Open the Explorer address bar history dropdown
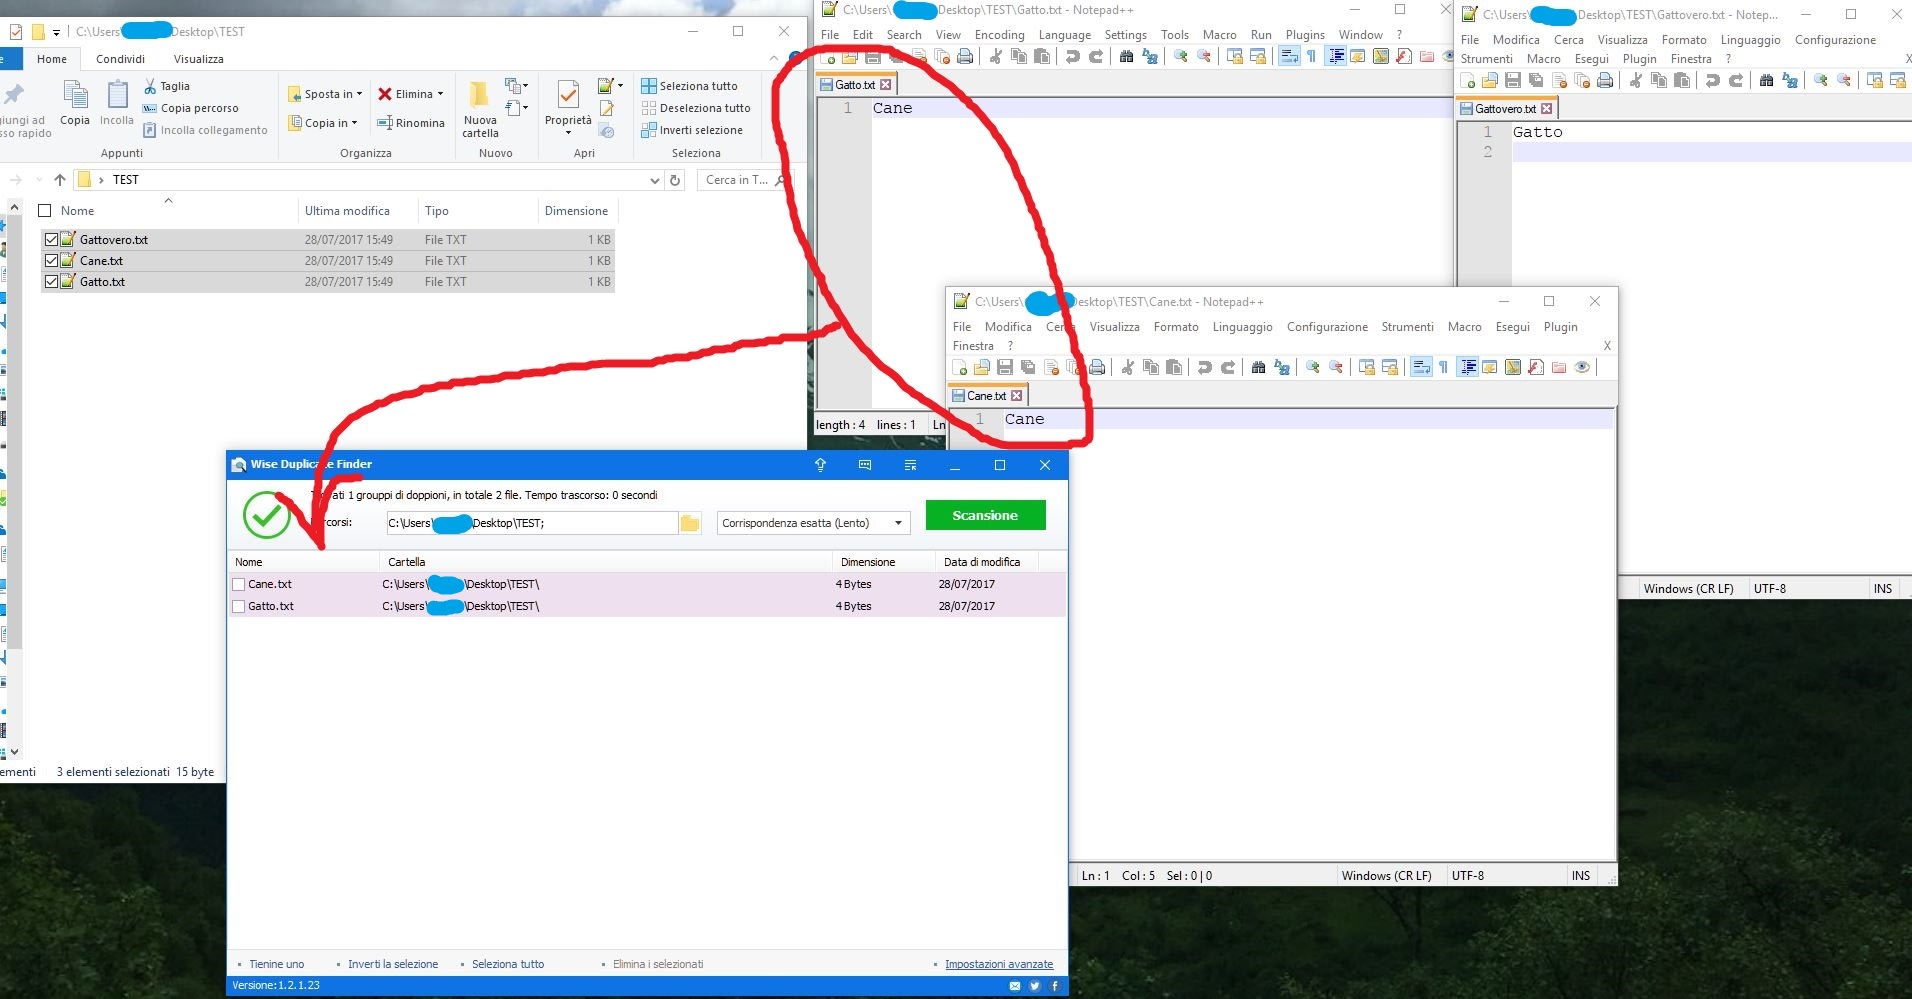The image size is (1912, 999). (x=654, y=180)
